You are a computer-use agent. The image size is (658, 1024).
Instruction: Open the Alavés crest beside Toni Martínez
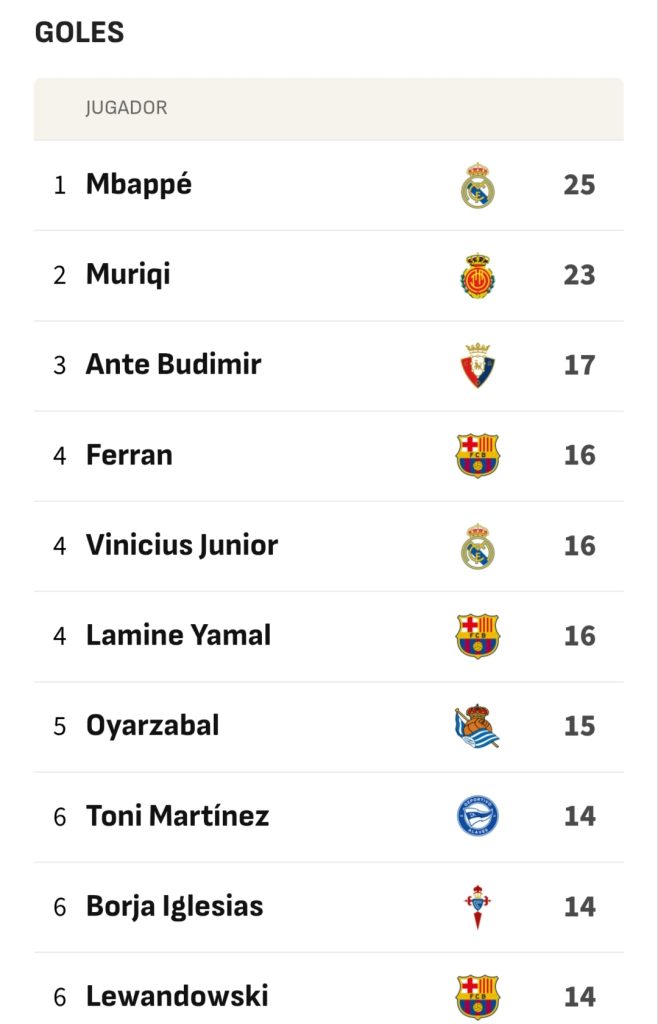(478, 816)
